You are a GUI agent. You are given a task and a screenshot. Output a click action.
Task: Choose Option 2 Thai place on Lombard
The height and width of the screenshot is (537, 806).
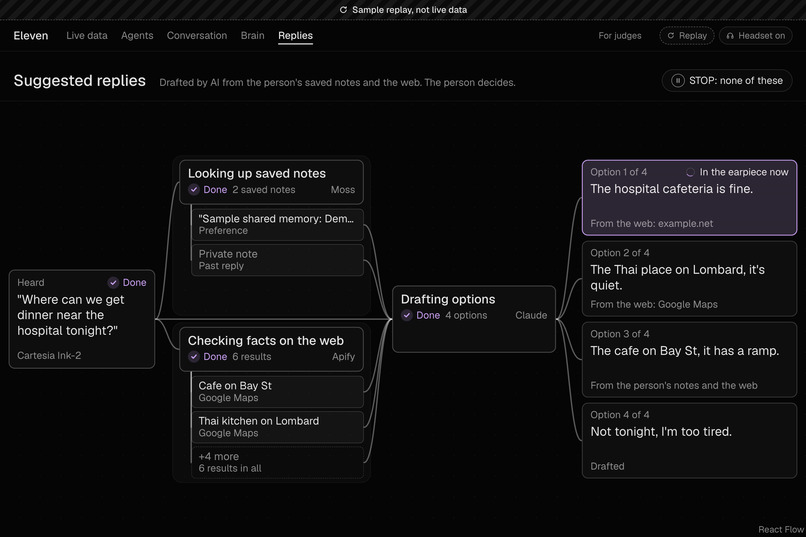click(x=689, y=279)
